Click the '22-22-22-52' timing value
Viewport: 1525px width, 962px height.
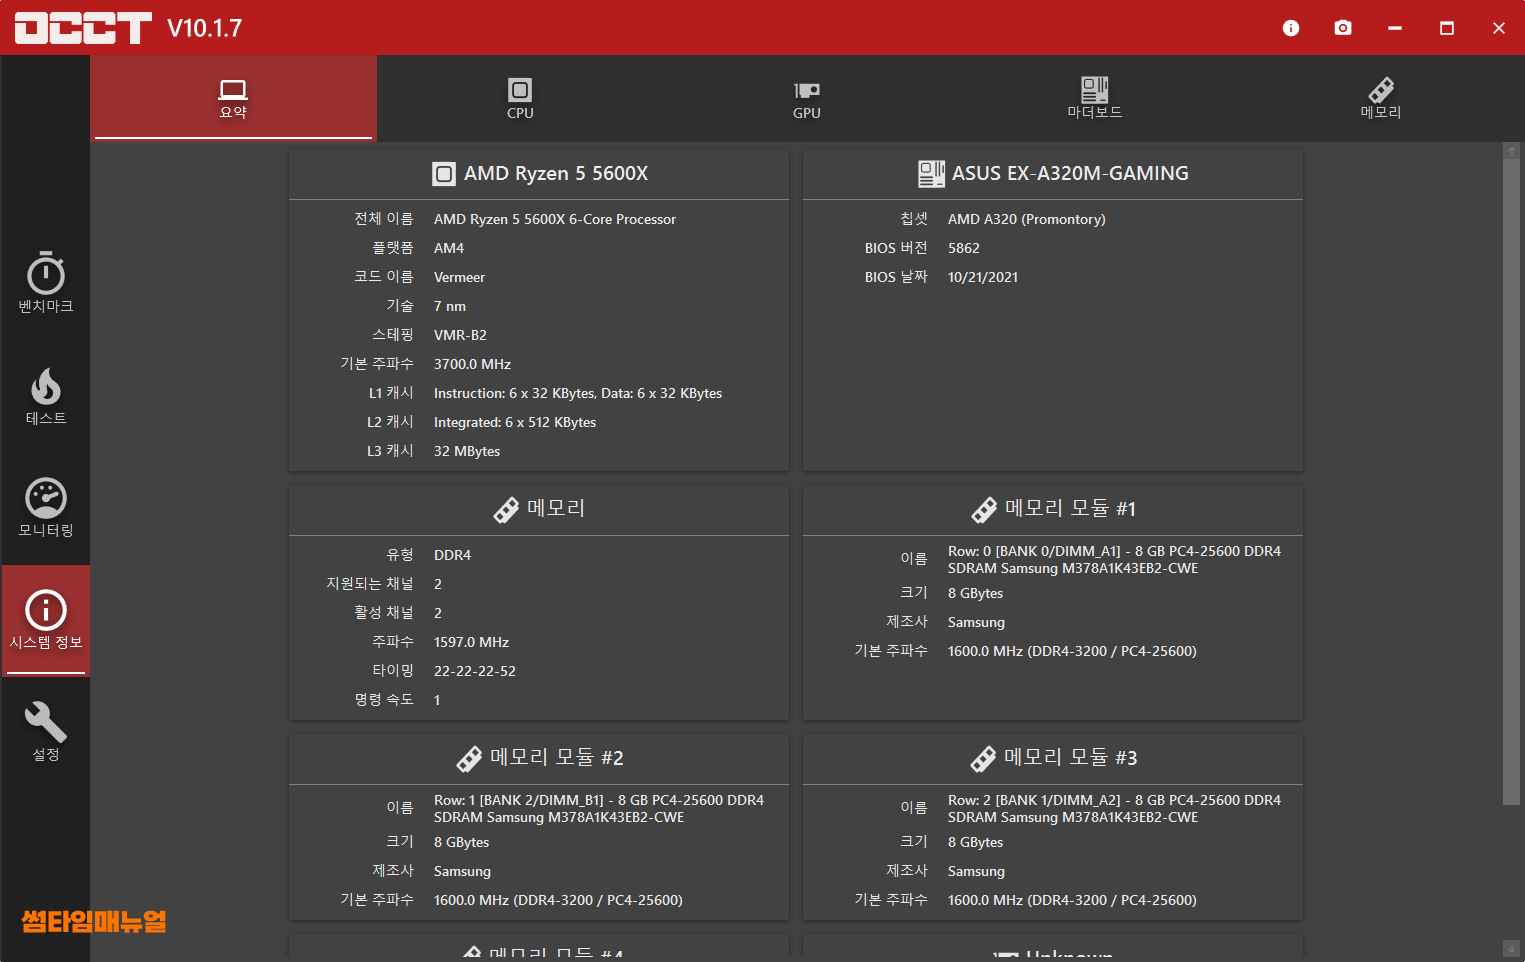[x=475, y=671]
